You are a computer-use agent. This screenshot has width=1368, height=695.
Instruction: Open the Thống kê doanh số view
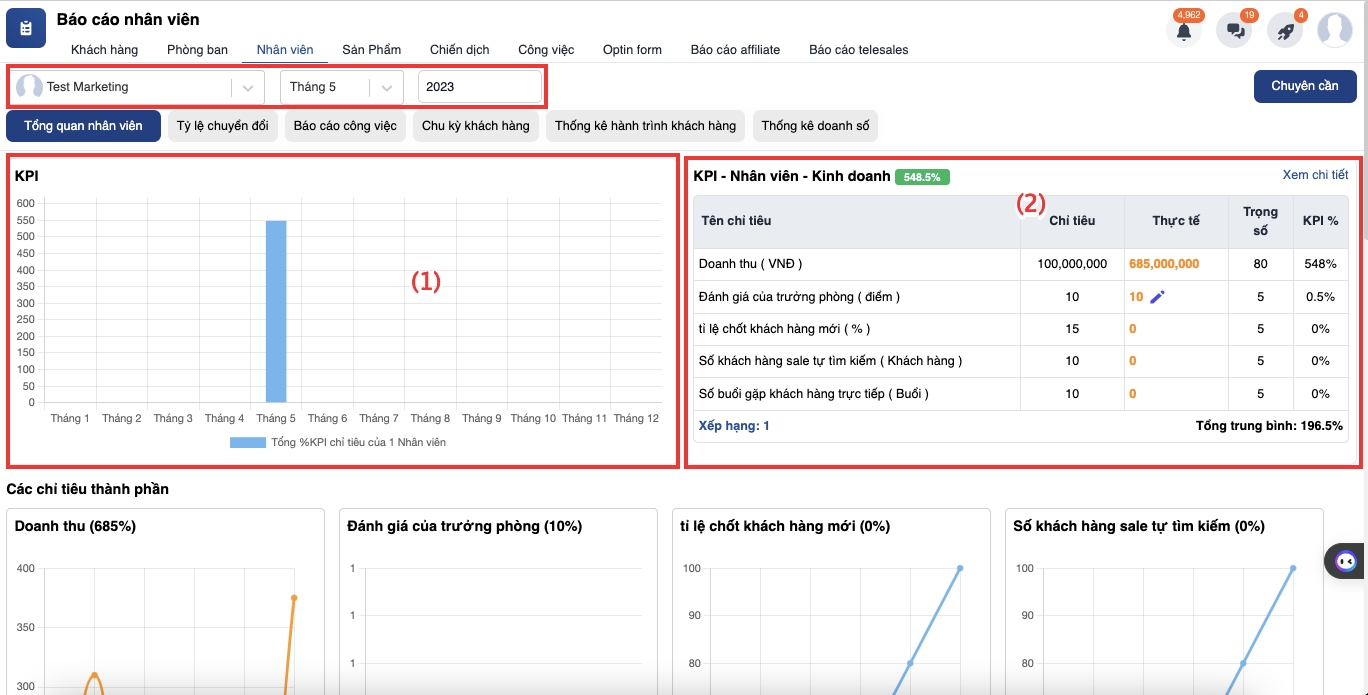point(814,126)
